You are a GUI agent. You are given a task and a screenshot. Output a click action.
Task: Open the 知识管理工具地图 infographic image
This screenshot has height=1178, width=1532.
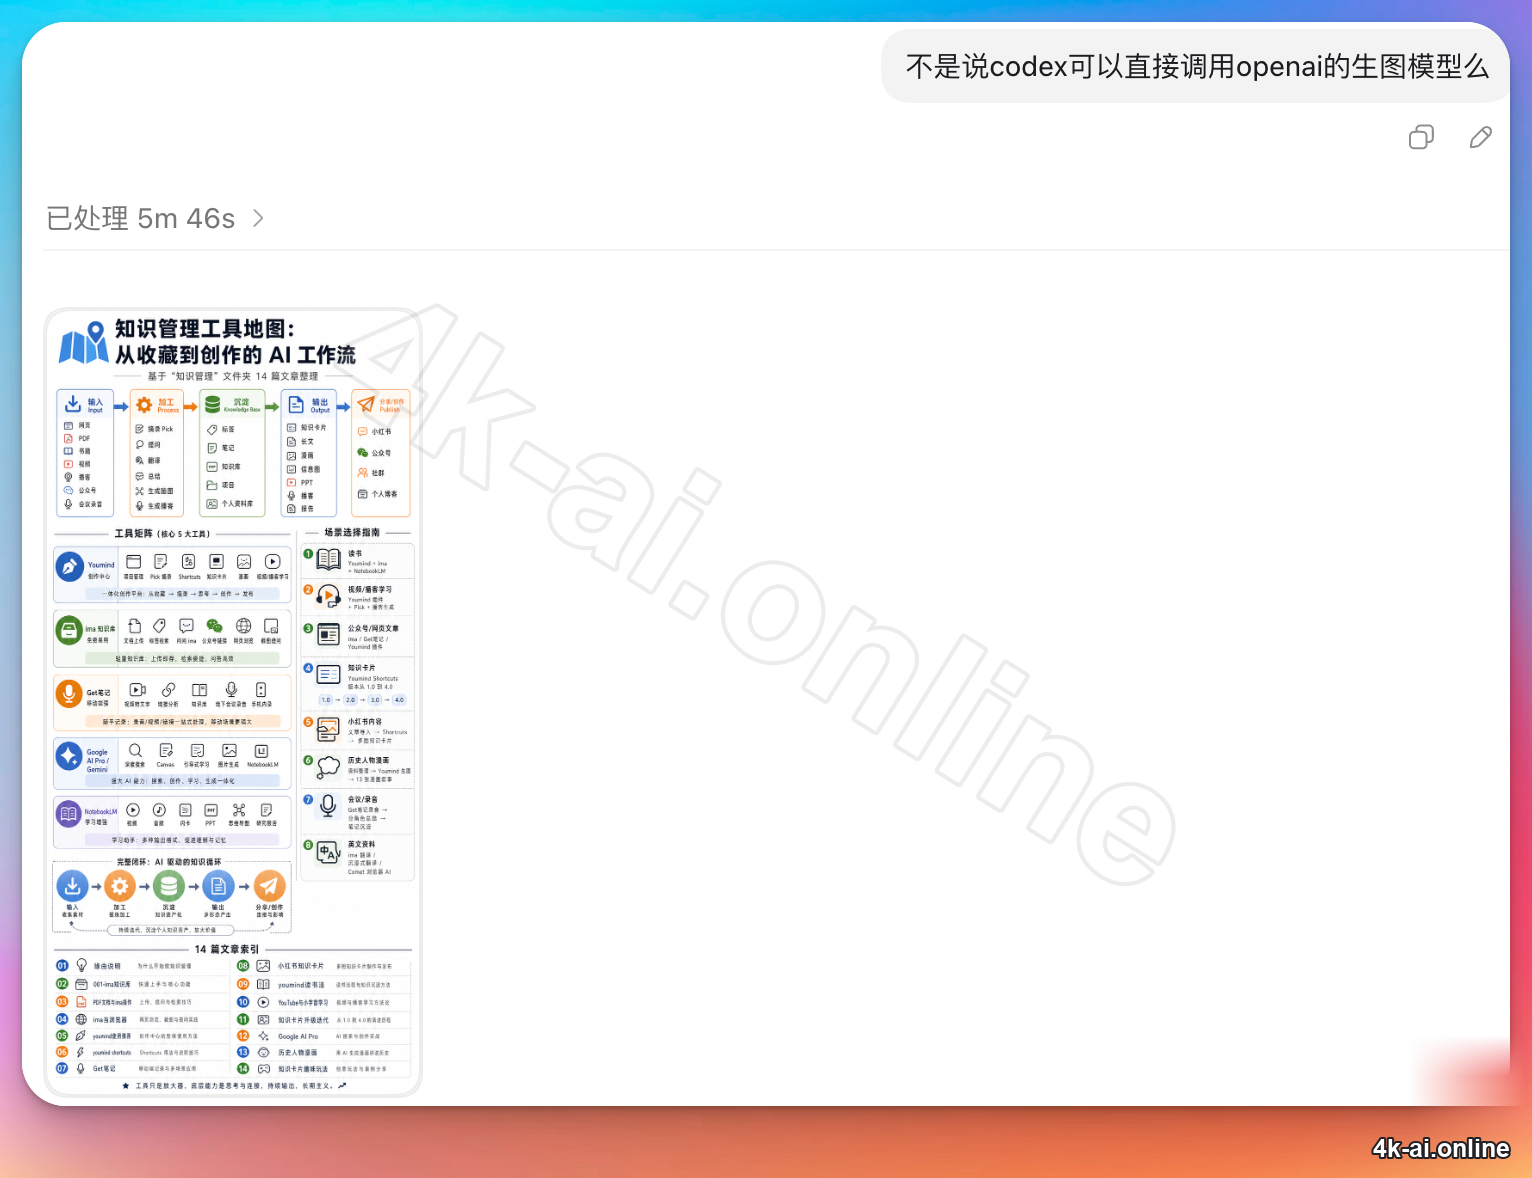tap(233, 702)
